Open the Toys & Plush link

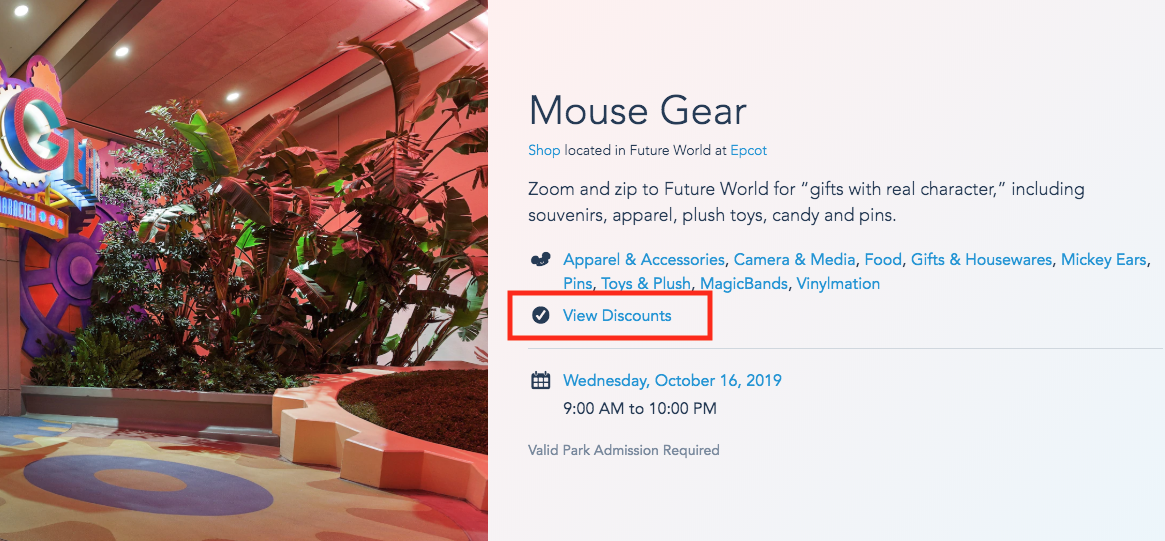coord(646,284)
